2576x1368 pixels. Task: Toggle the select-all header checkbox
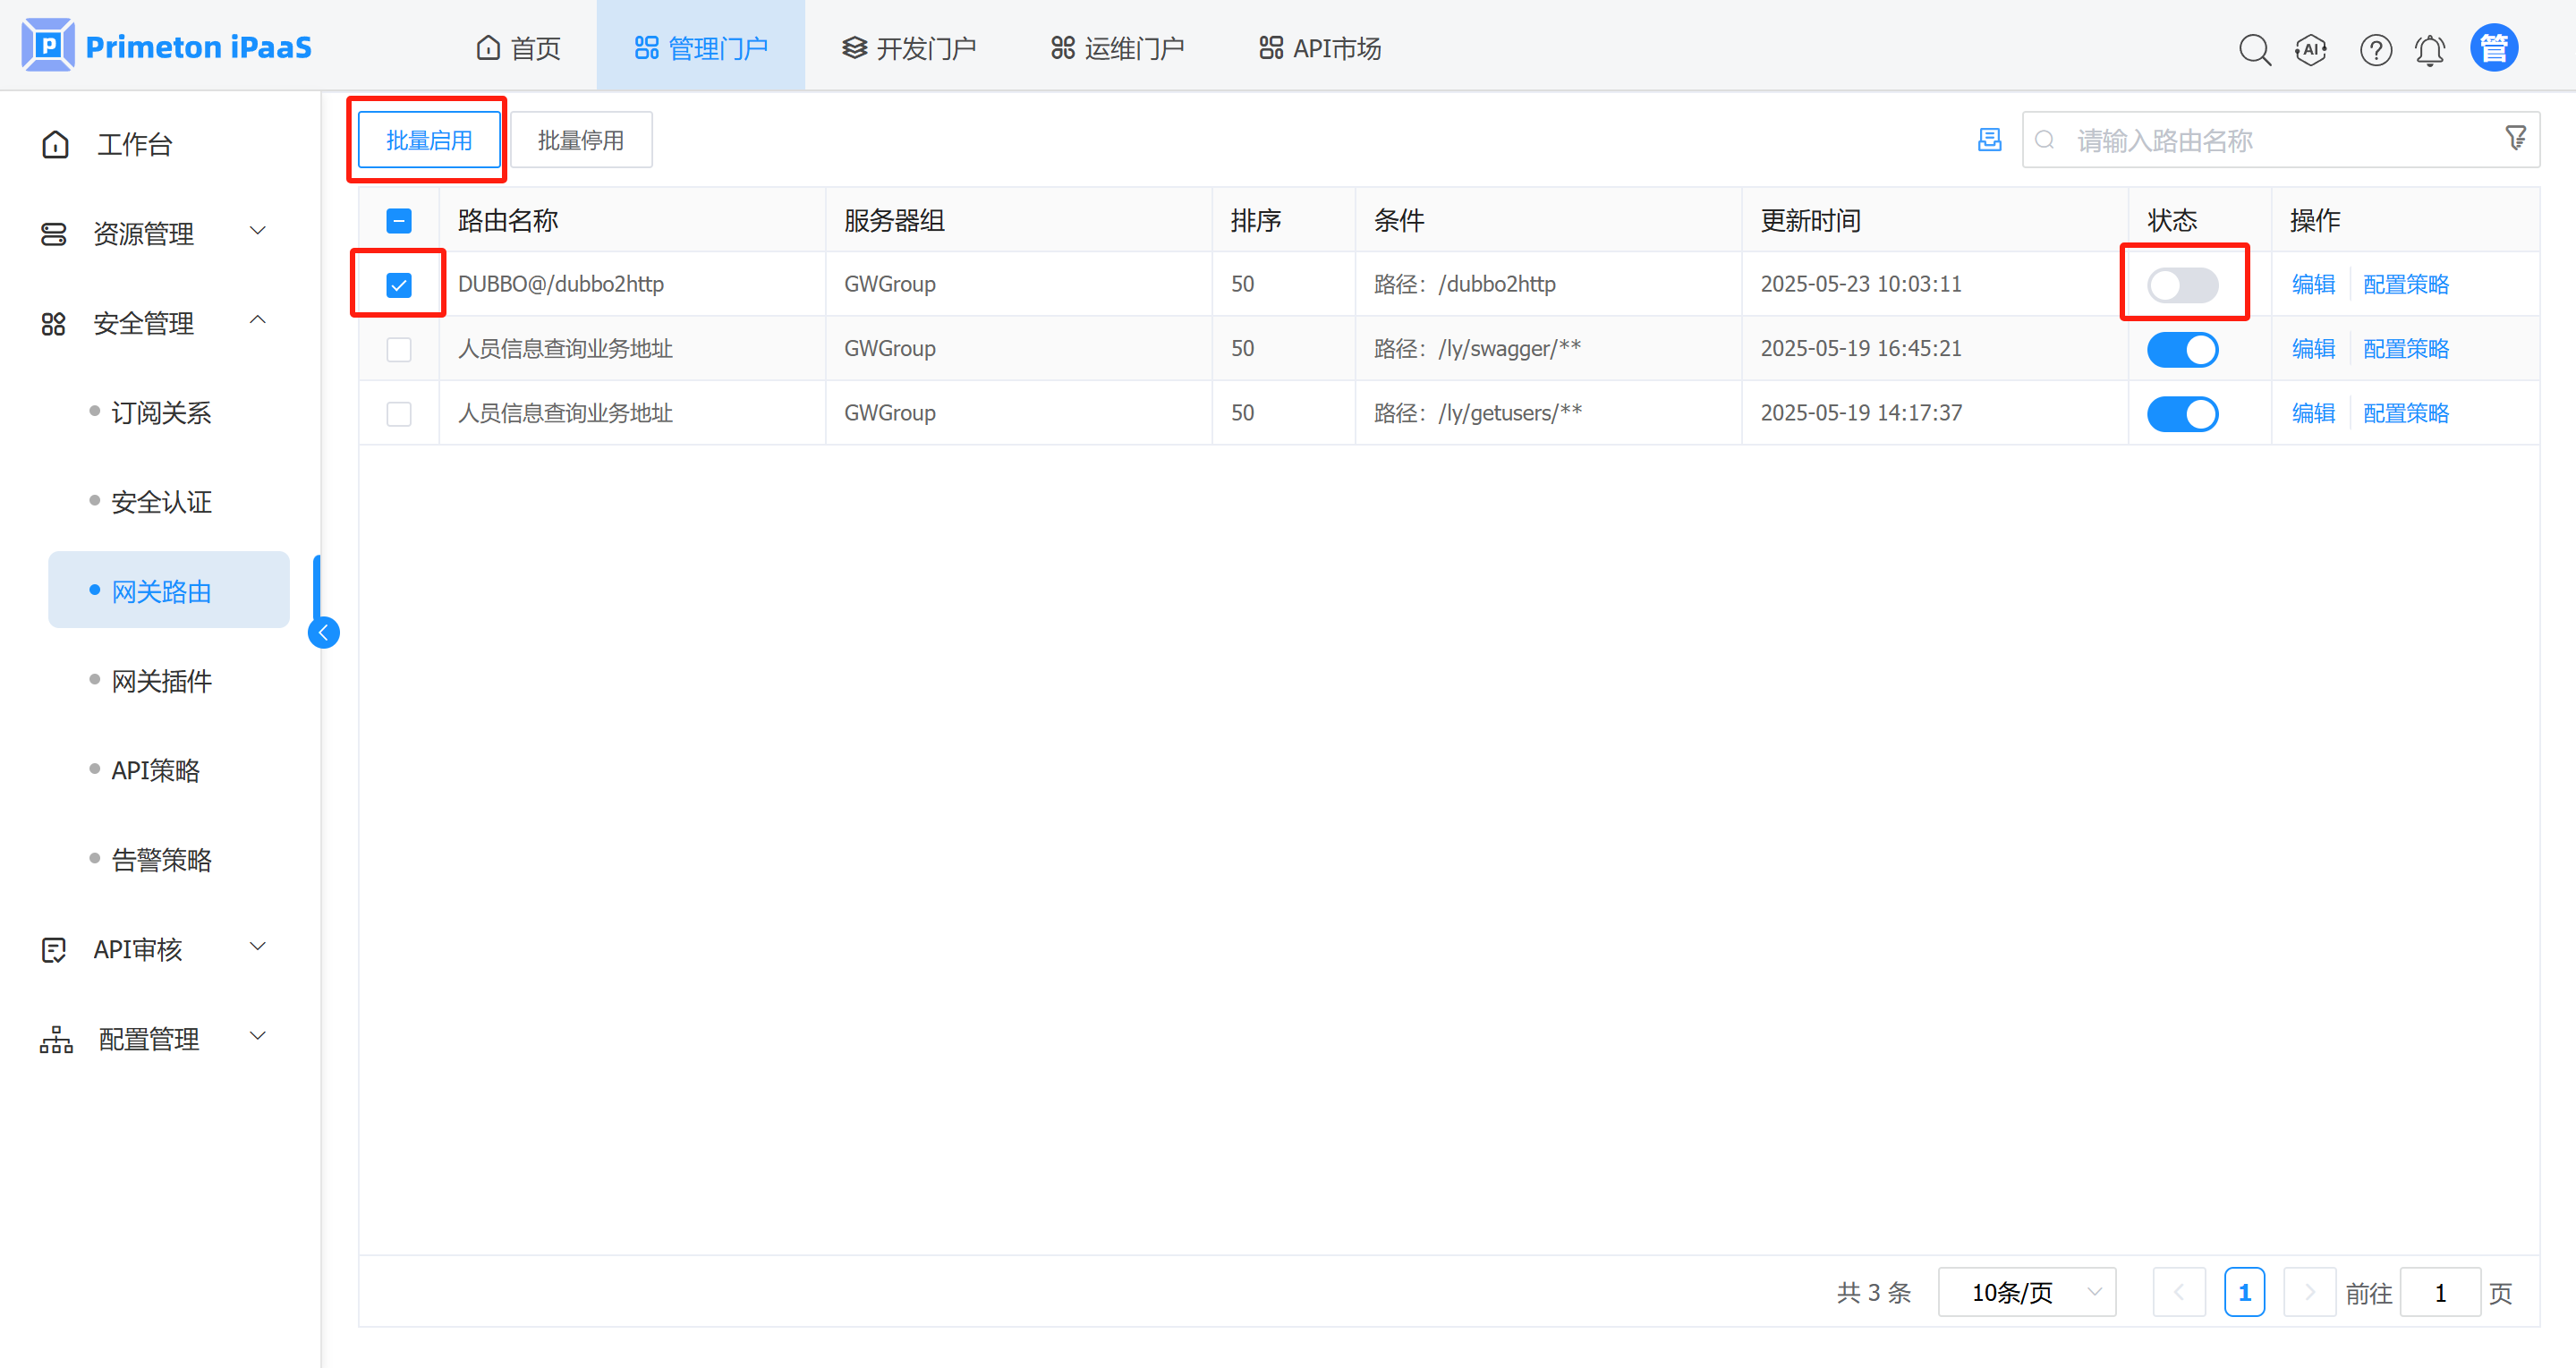[x=399, y=221]
